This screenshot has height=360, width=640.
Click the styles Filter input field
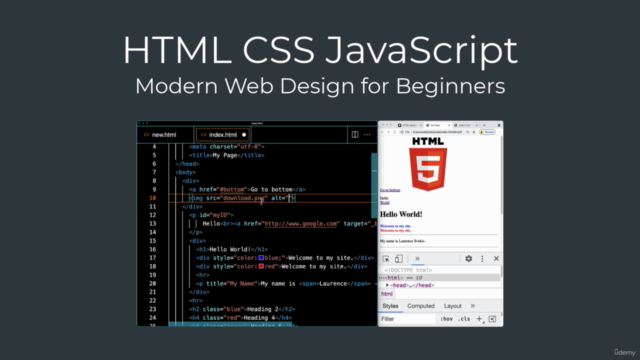point(407,319)
